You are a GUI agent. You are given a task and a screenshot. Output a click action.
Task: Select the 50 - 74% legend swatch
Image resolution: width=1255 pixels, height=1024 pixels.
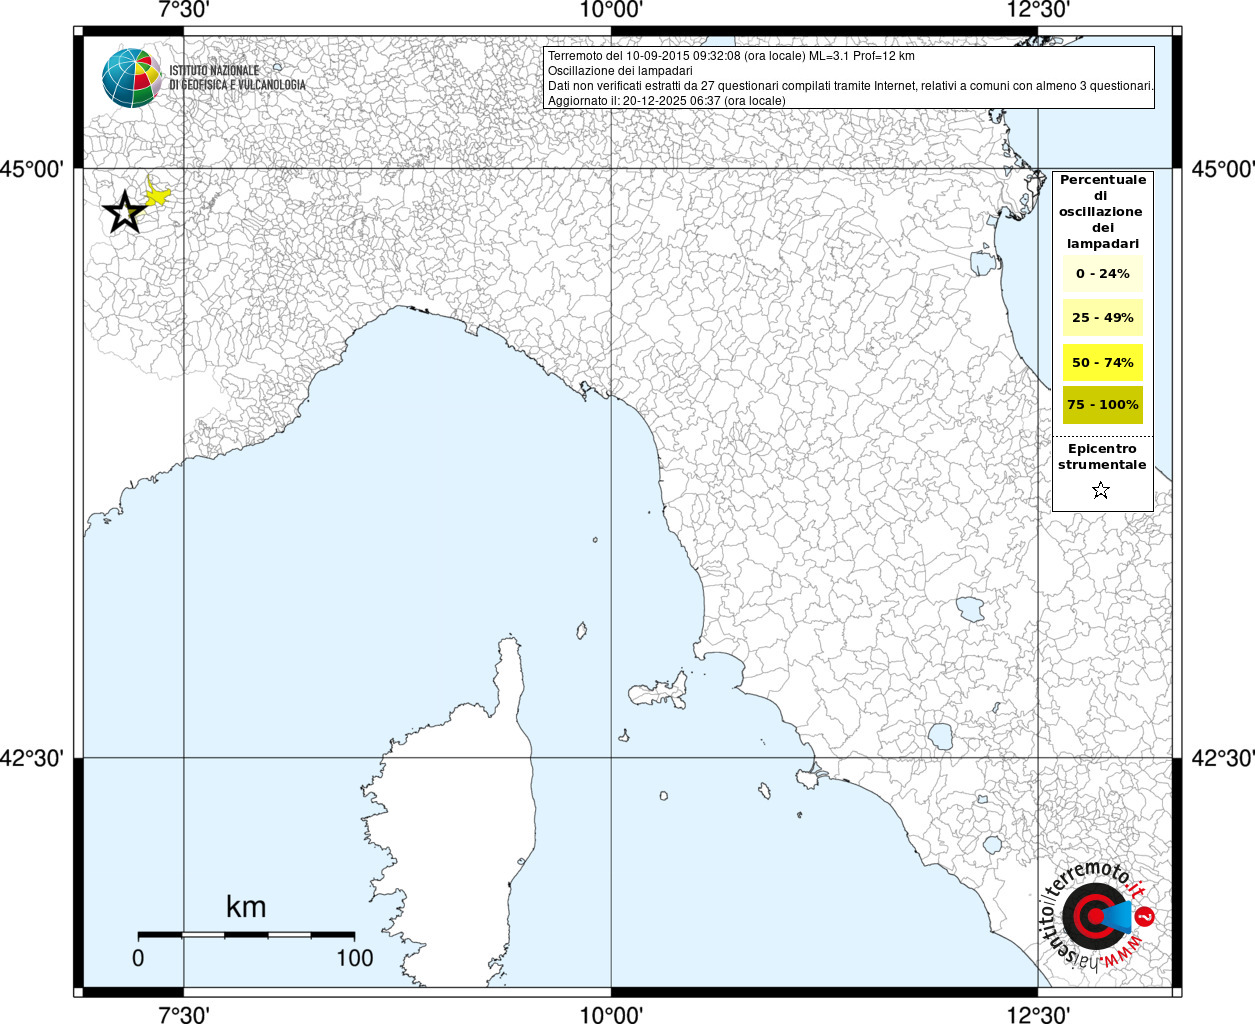(x=1102, y=362)
